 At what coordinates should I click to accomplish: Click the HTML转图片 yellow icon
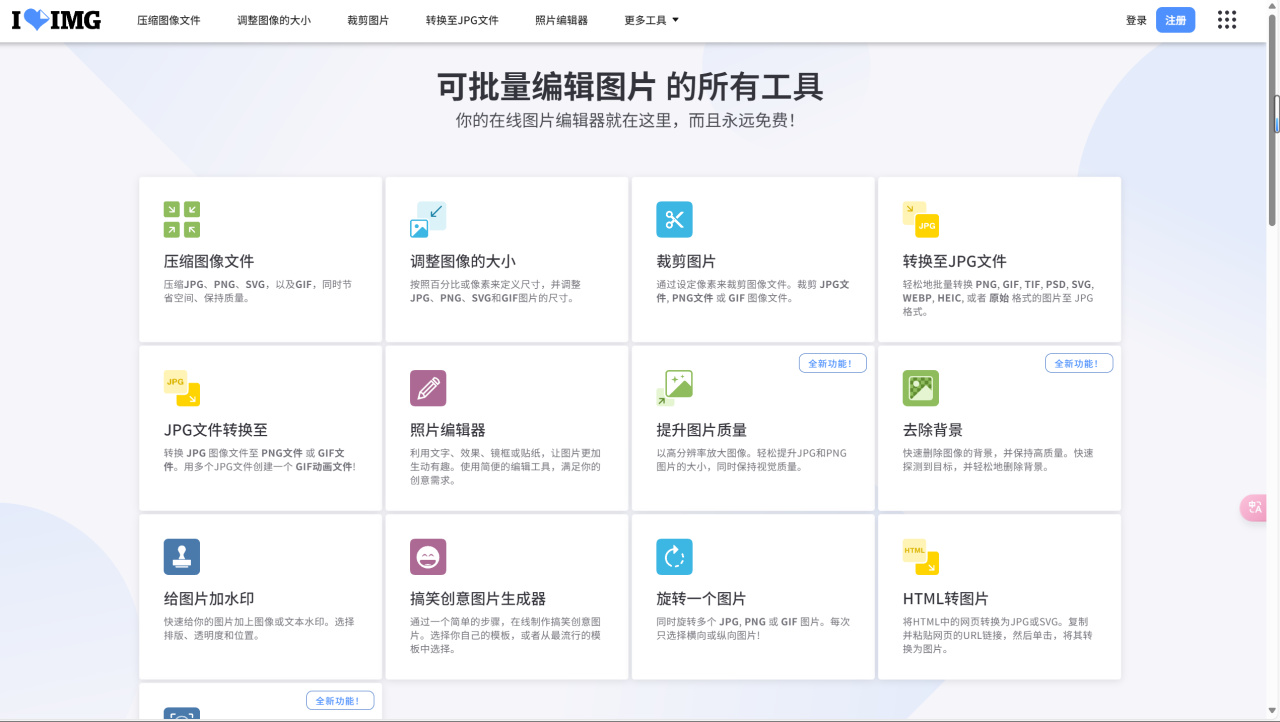click(921, 557)
